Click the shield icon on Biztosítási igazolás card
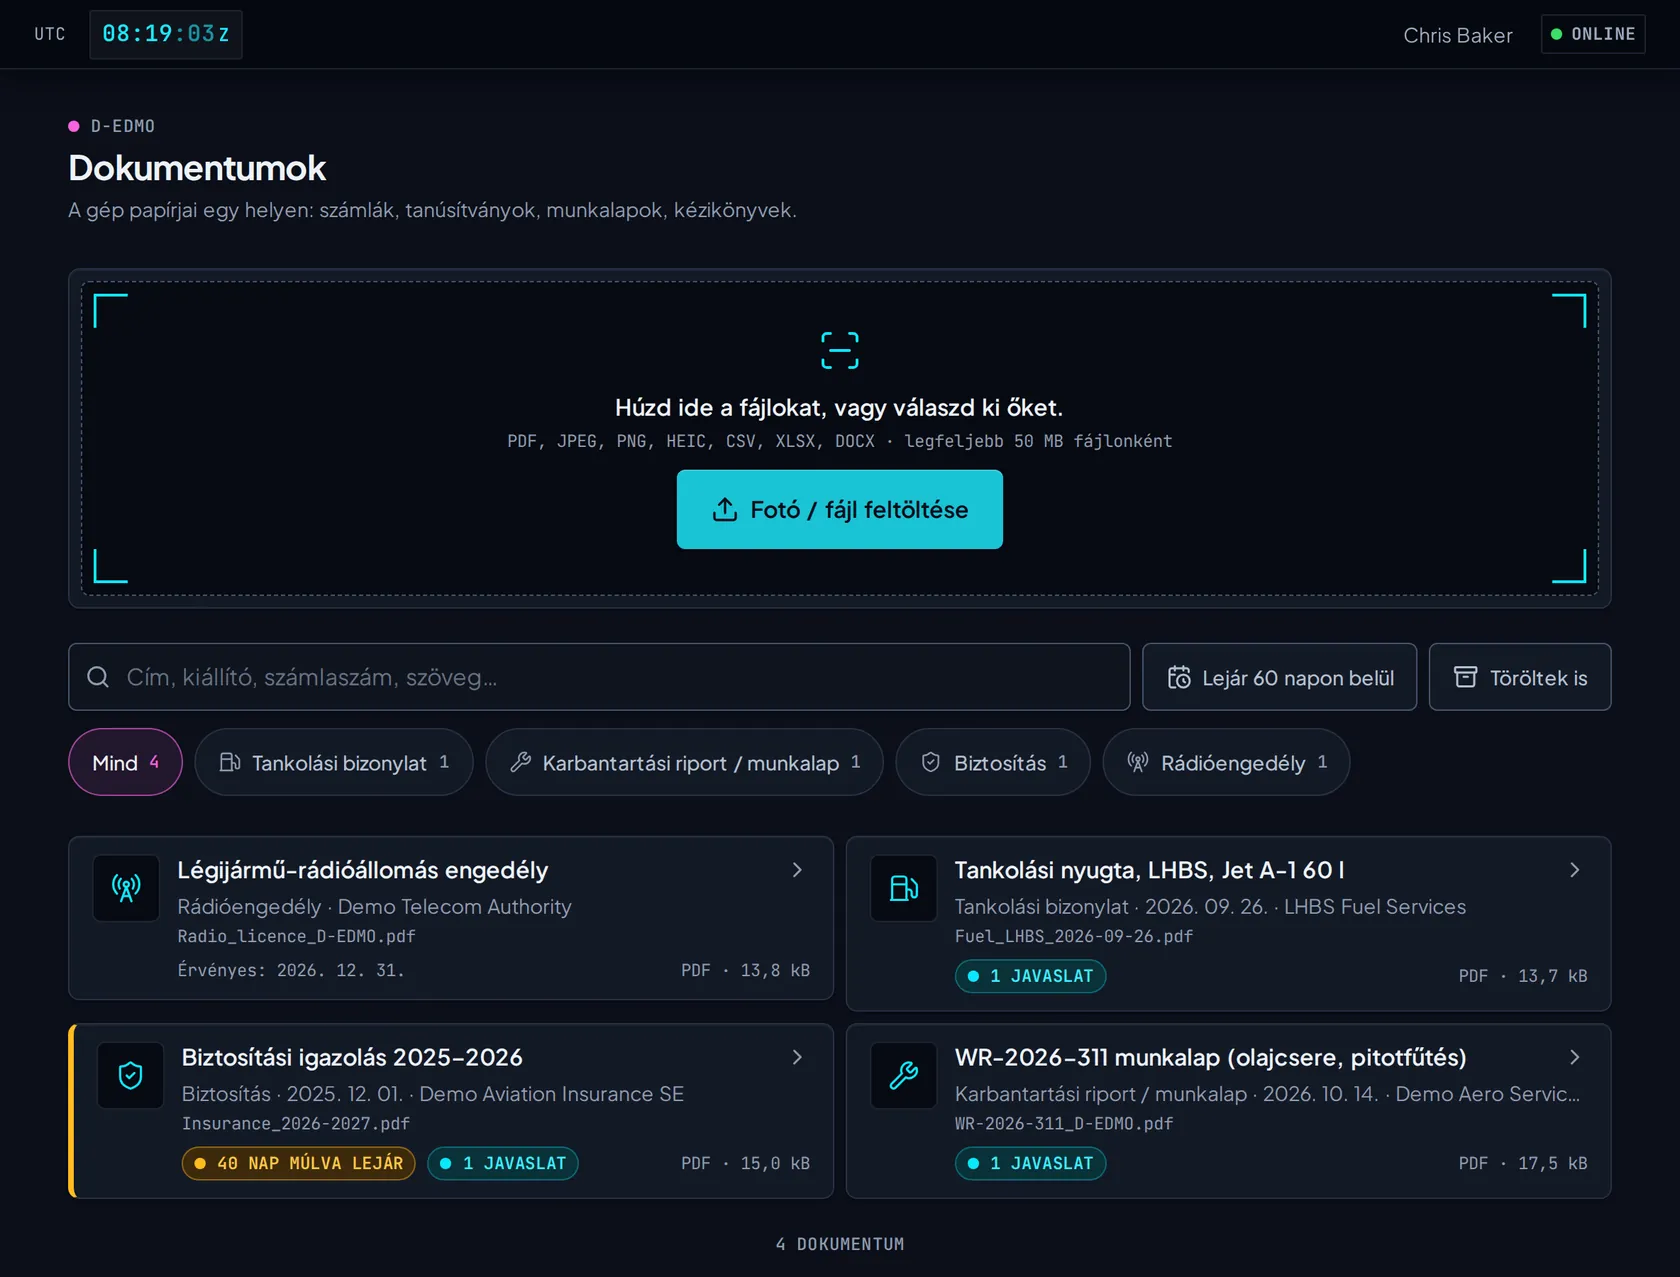Screen dimensions: 1680x1277 [130, 1075]
